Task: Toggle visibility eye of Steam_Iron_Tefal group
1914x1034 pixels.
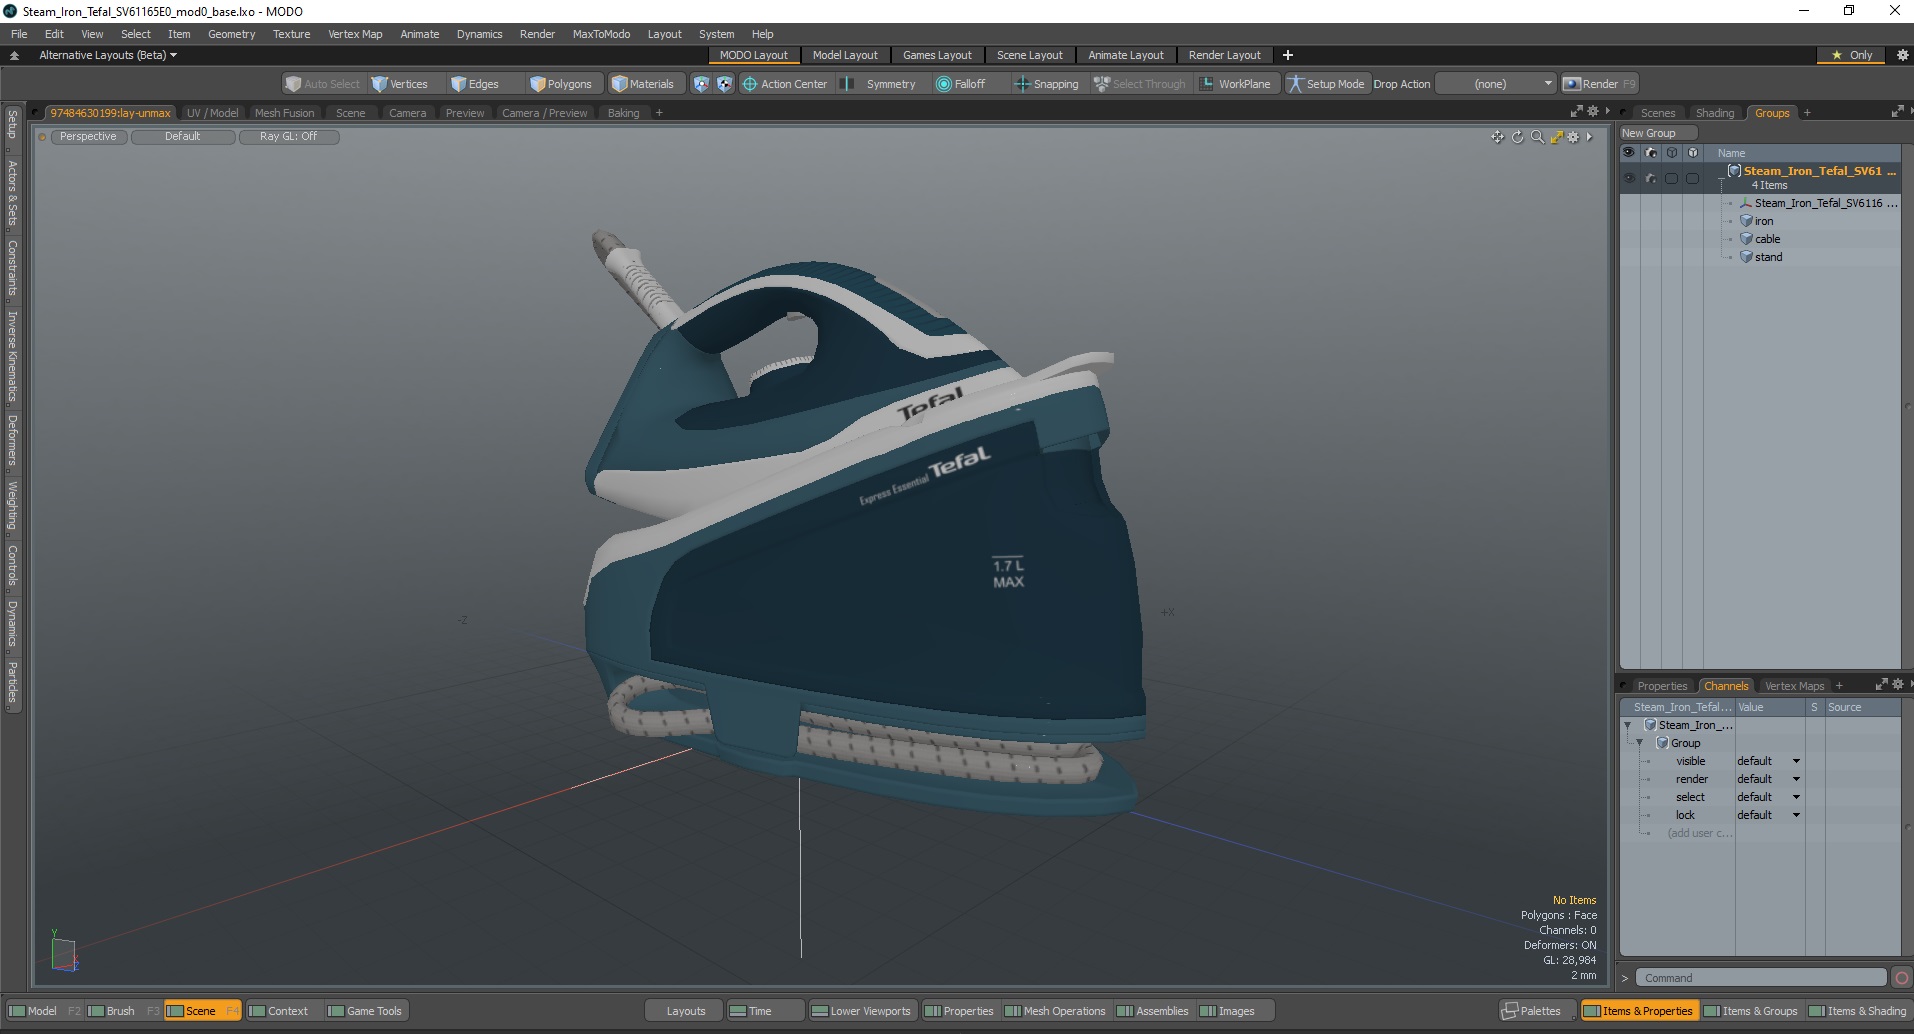Action: [1629, 178]
